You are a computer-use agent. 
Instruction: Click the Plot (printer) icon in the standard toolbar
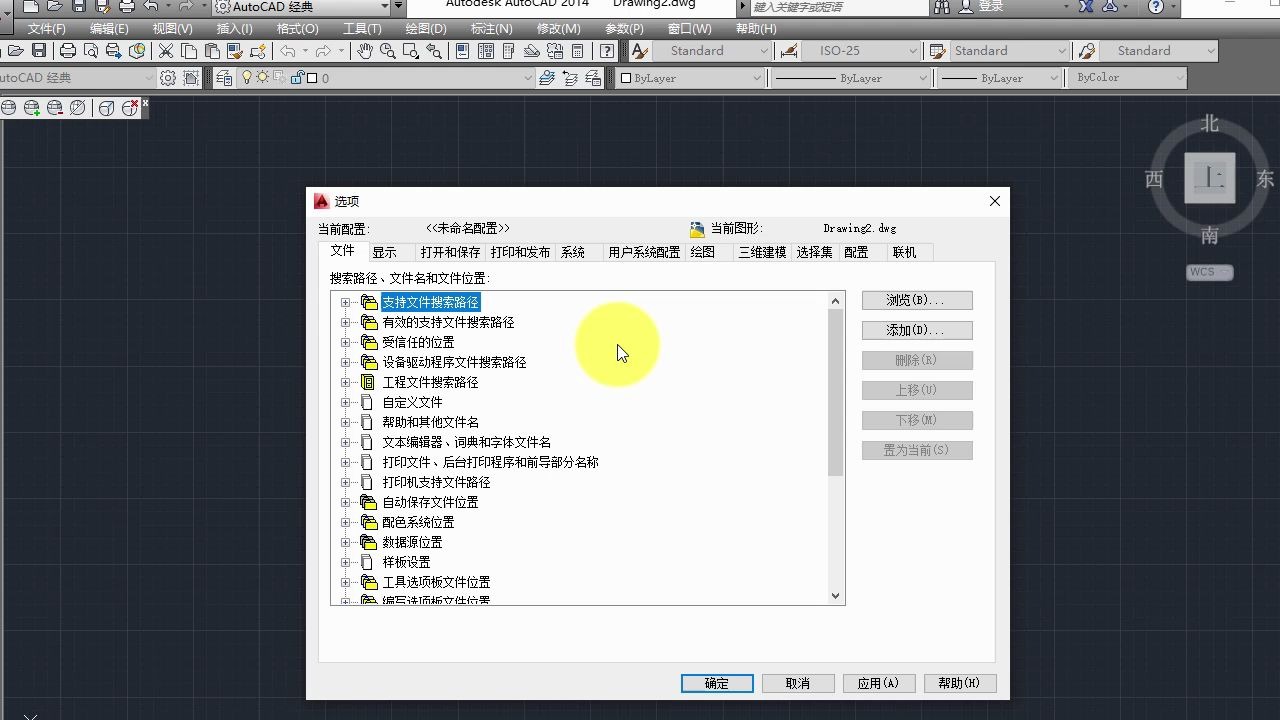[x=67, y=51]
